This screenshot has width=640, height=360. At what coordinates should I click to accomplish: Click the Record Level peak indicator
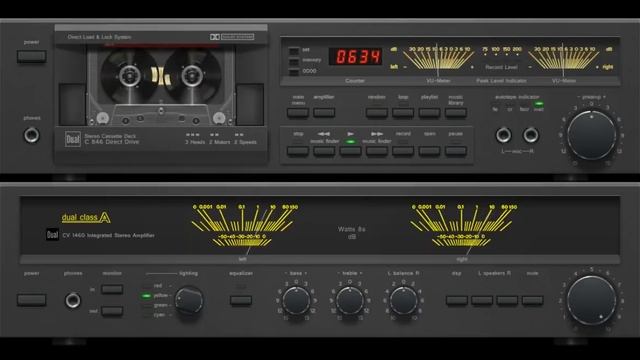pyautogui.click(x=501, y=58)
